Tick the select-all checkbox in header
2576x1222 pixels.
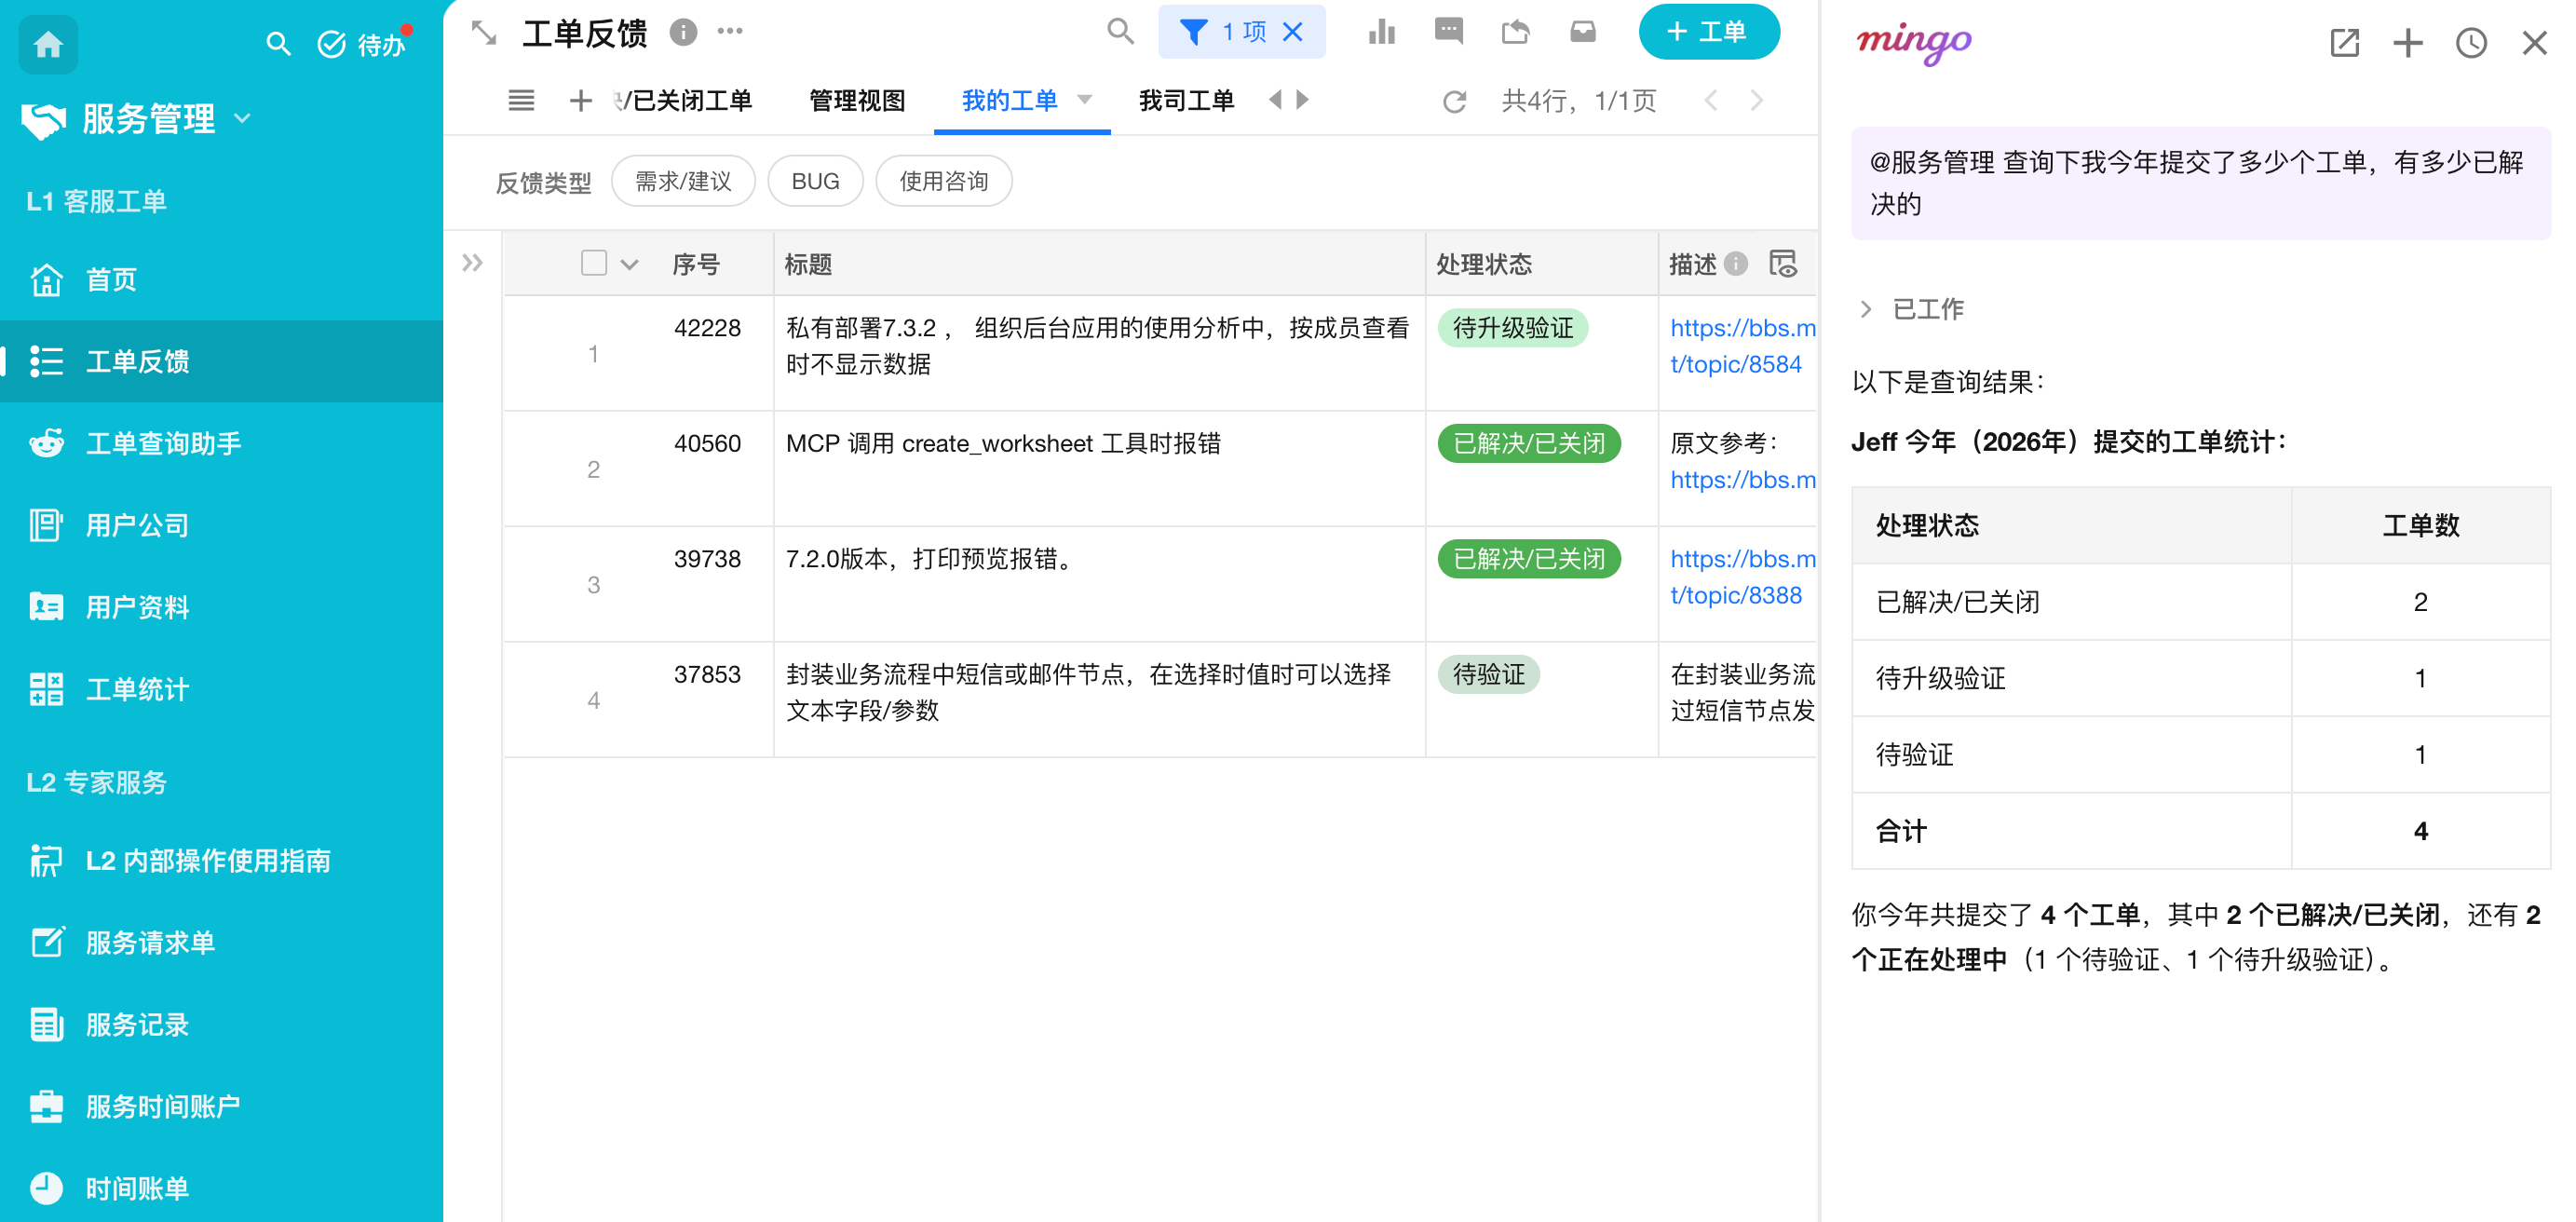tap(594, 263)
